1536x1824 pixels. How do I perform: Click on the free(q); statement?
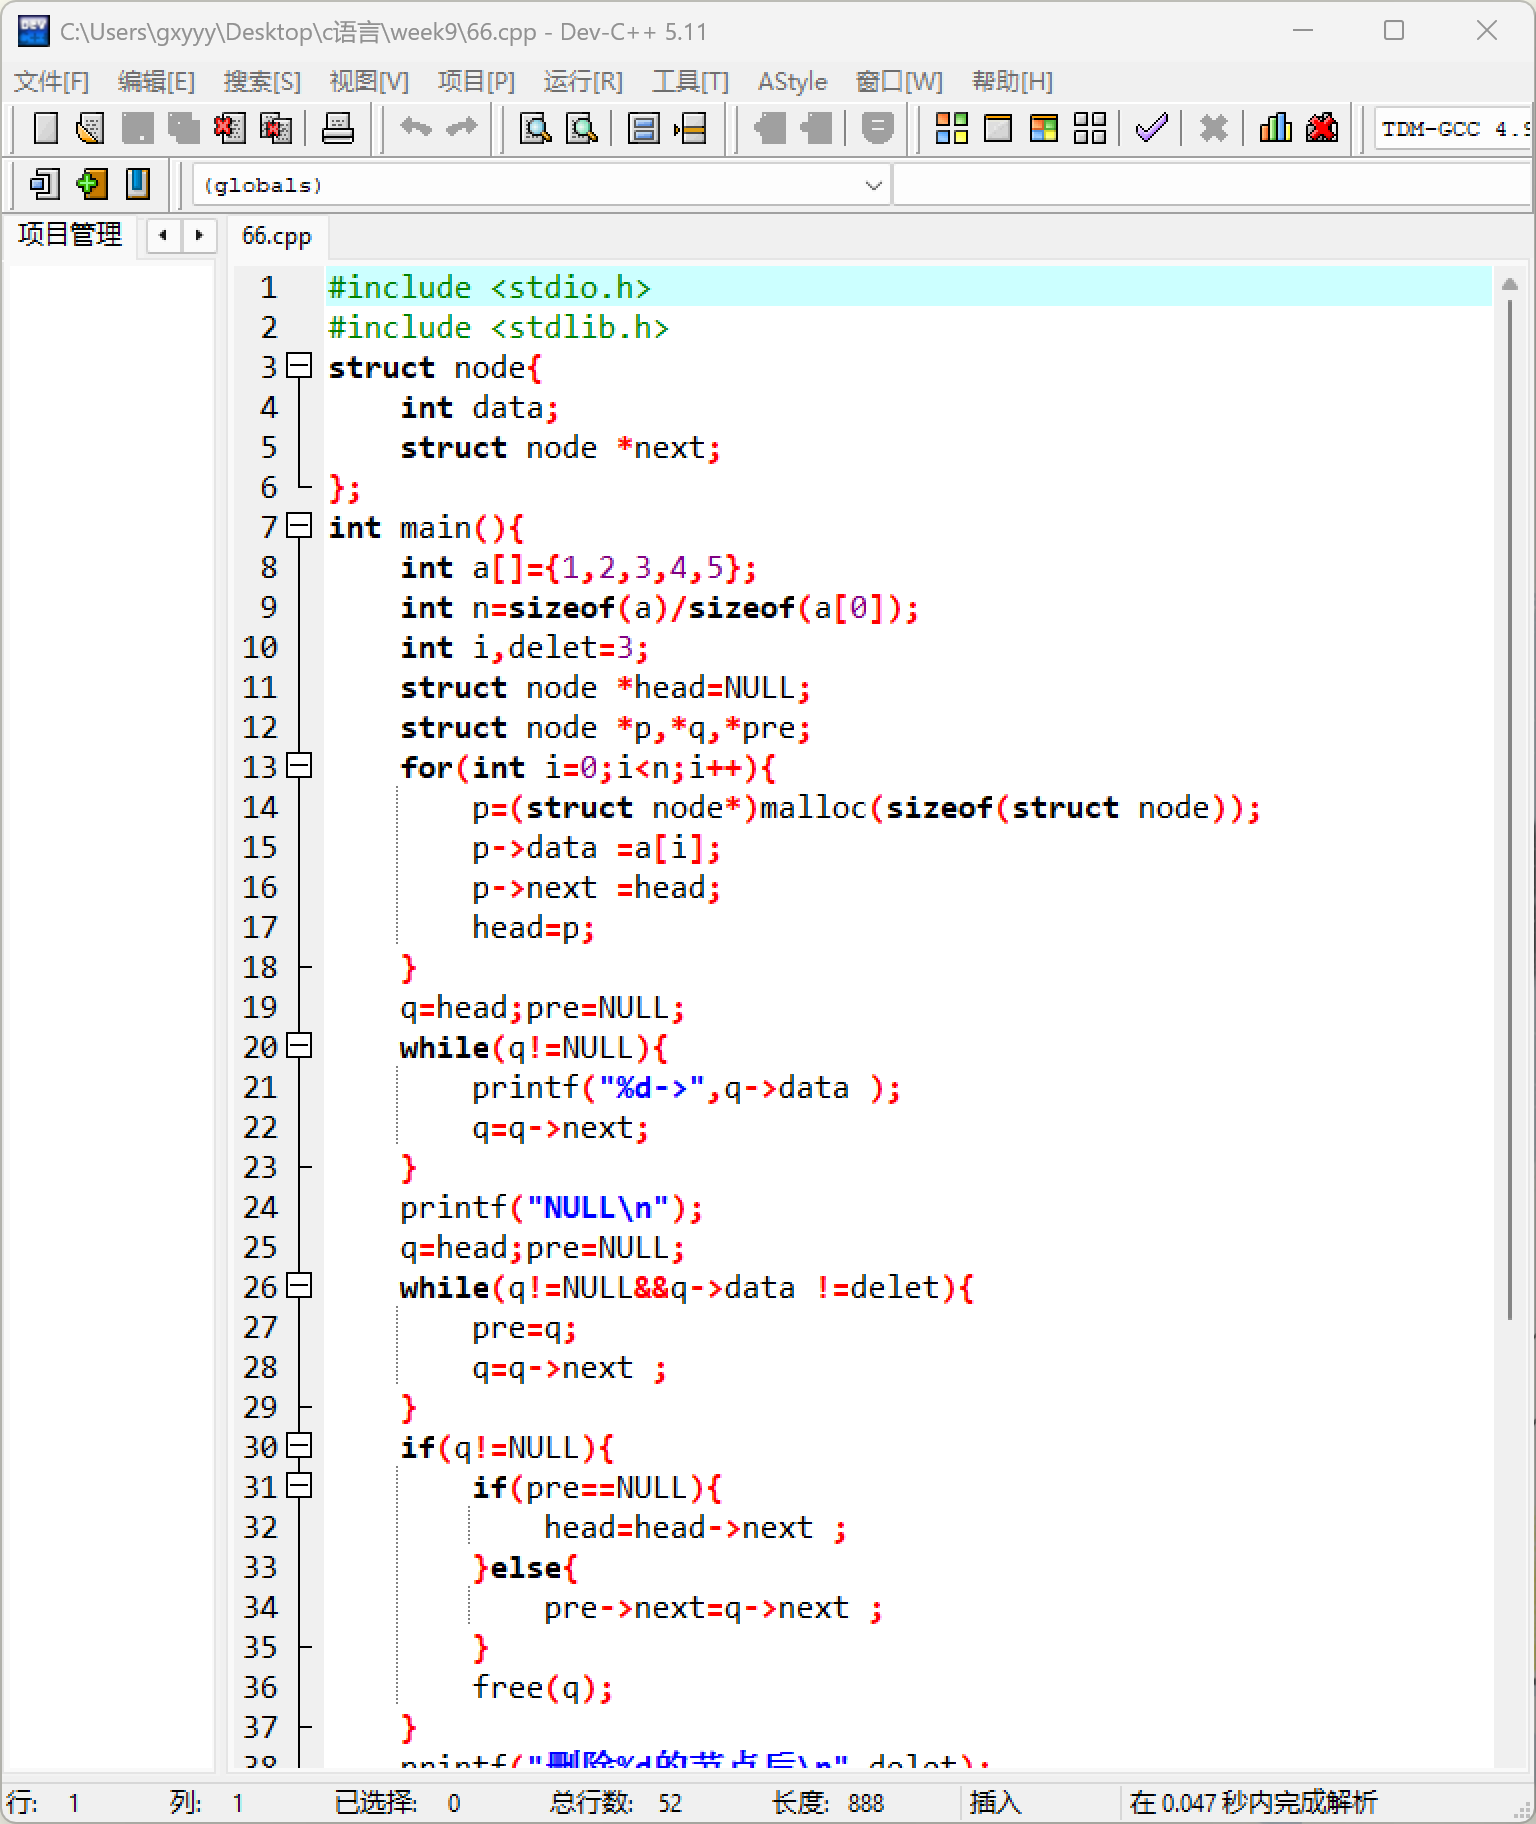[542, 1687]
